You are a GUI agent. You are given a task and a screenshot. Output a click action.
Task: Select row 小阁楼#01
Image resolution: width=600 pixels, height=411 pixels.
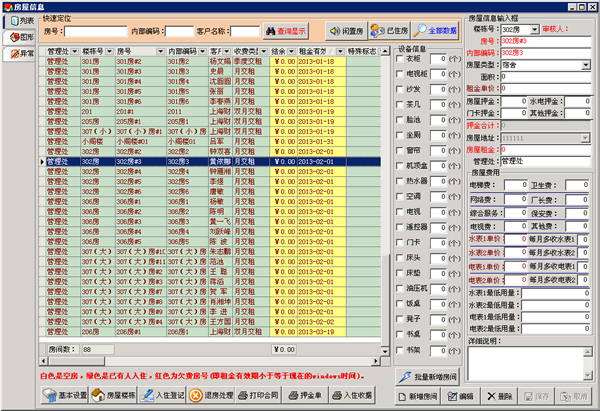tap(210, 142)
